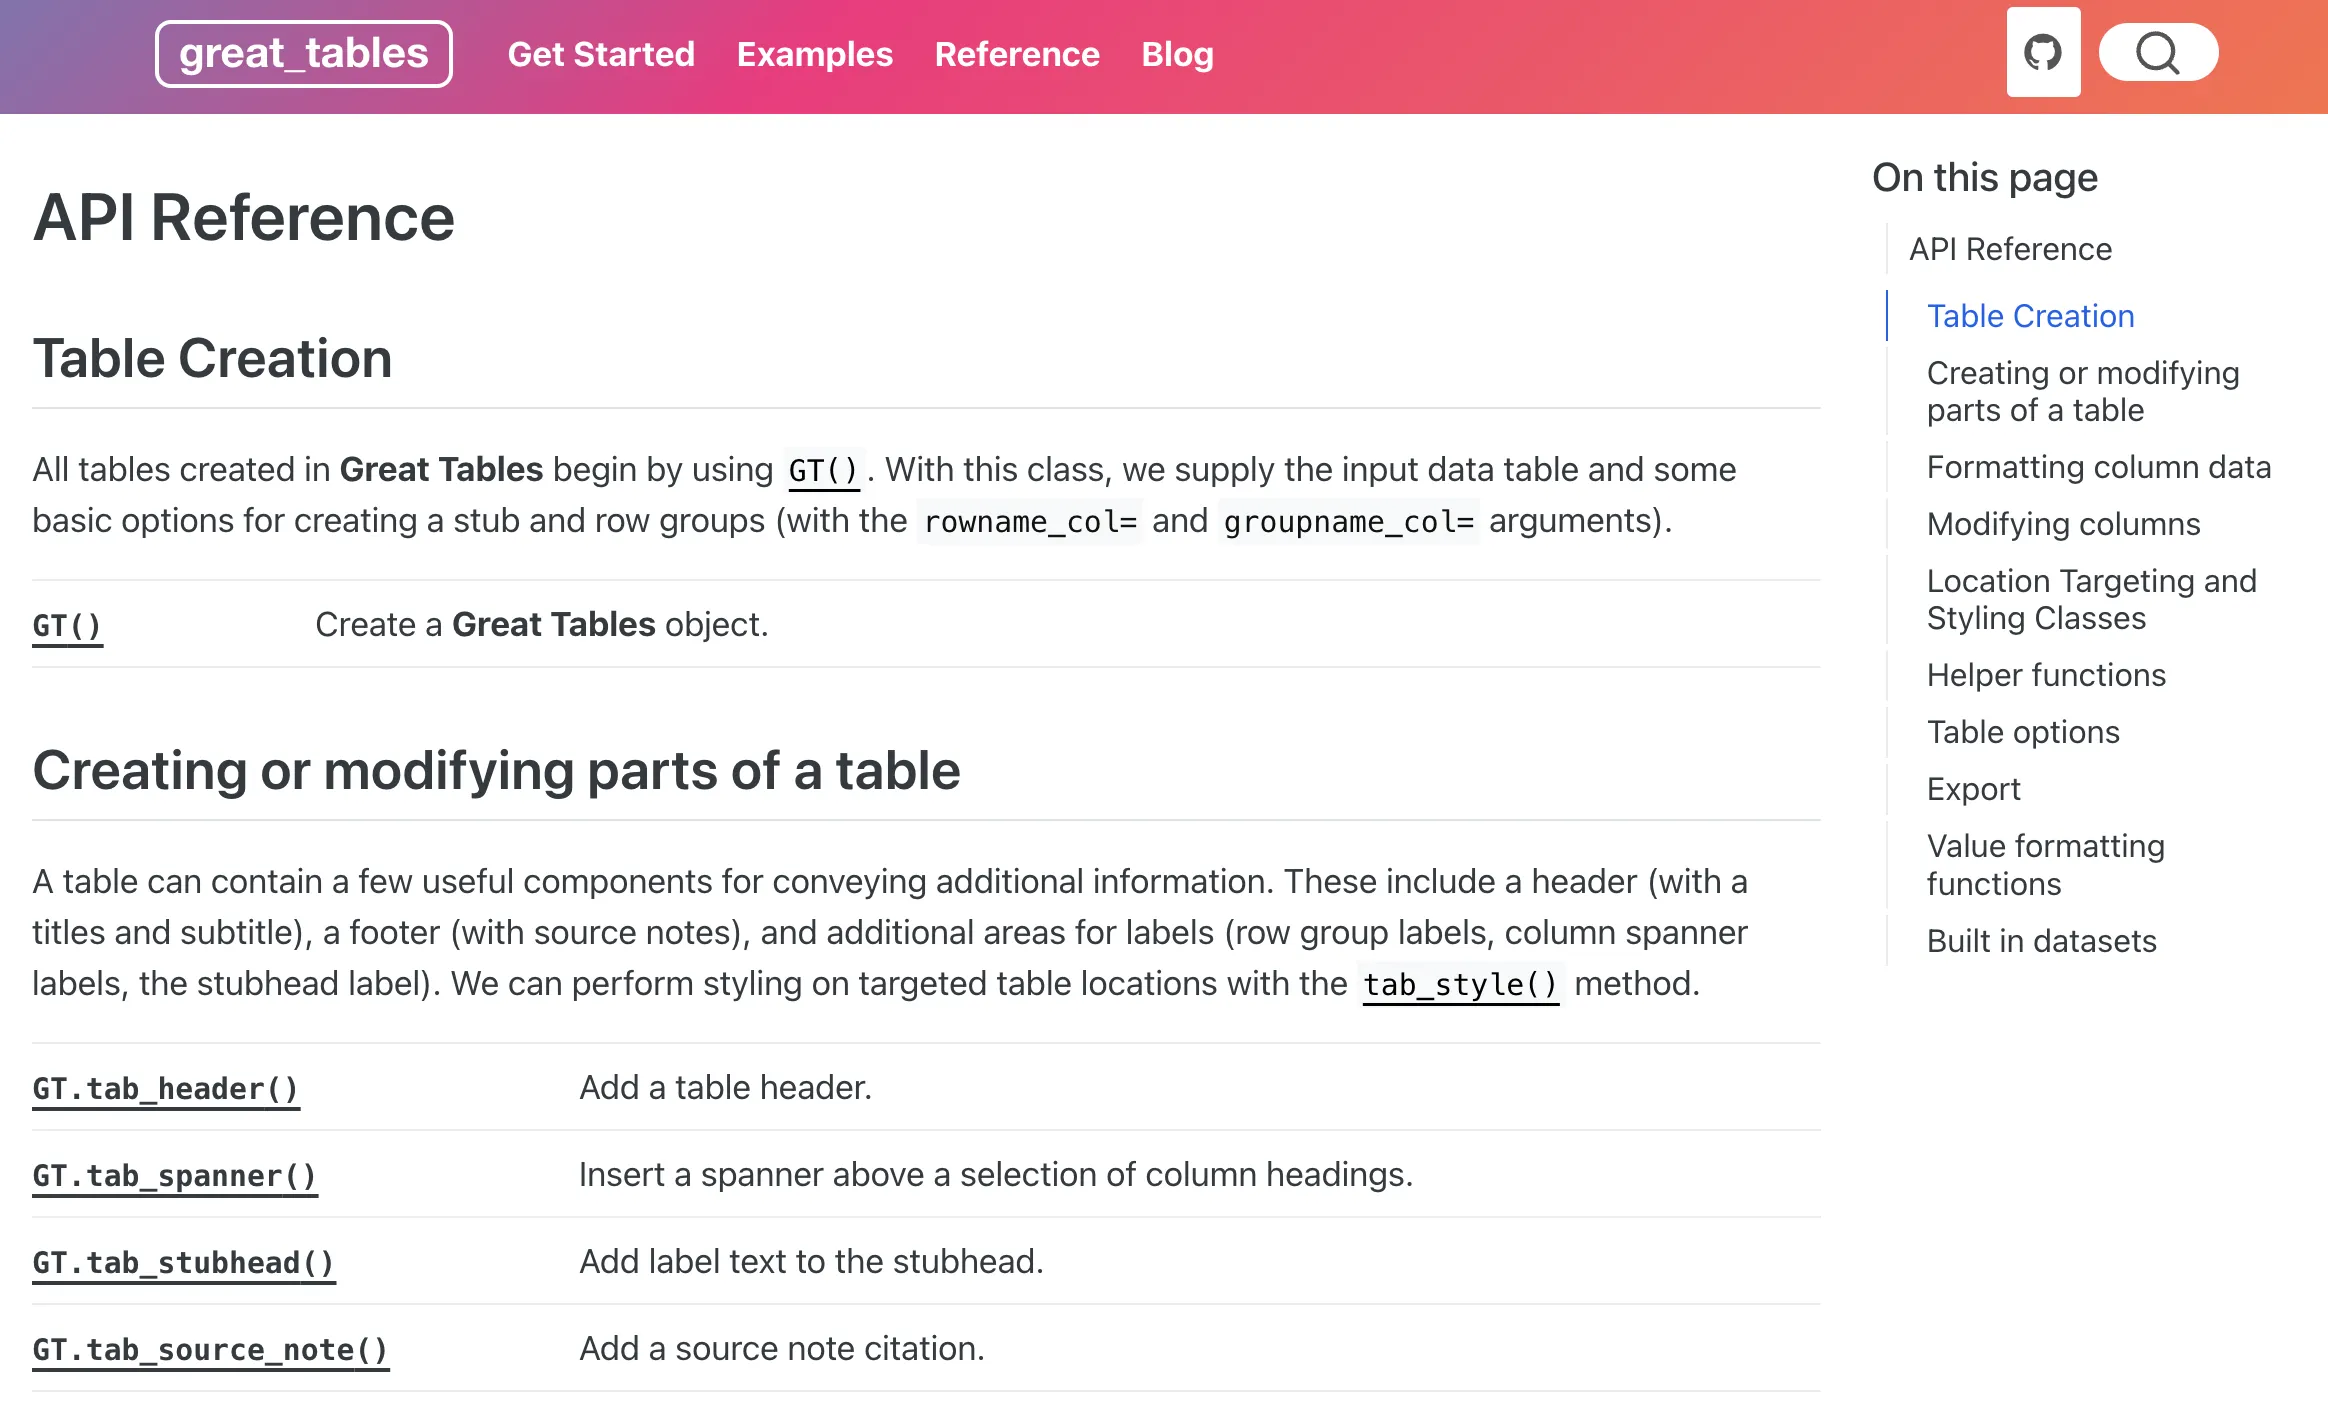This screenshot has height=1416, width=2328.
Task: Jump to Table Creation in page outline
Action: tap(2030, 316)
